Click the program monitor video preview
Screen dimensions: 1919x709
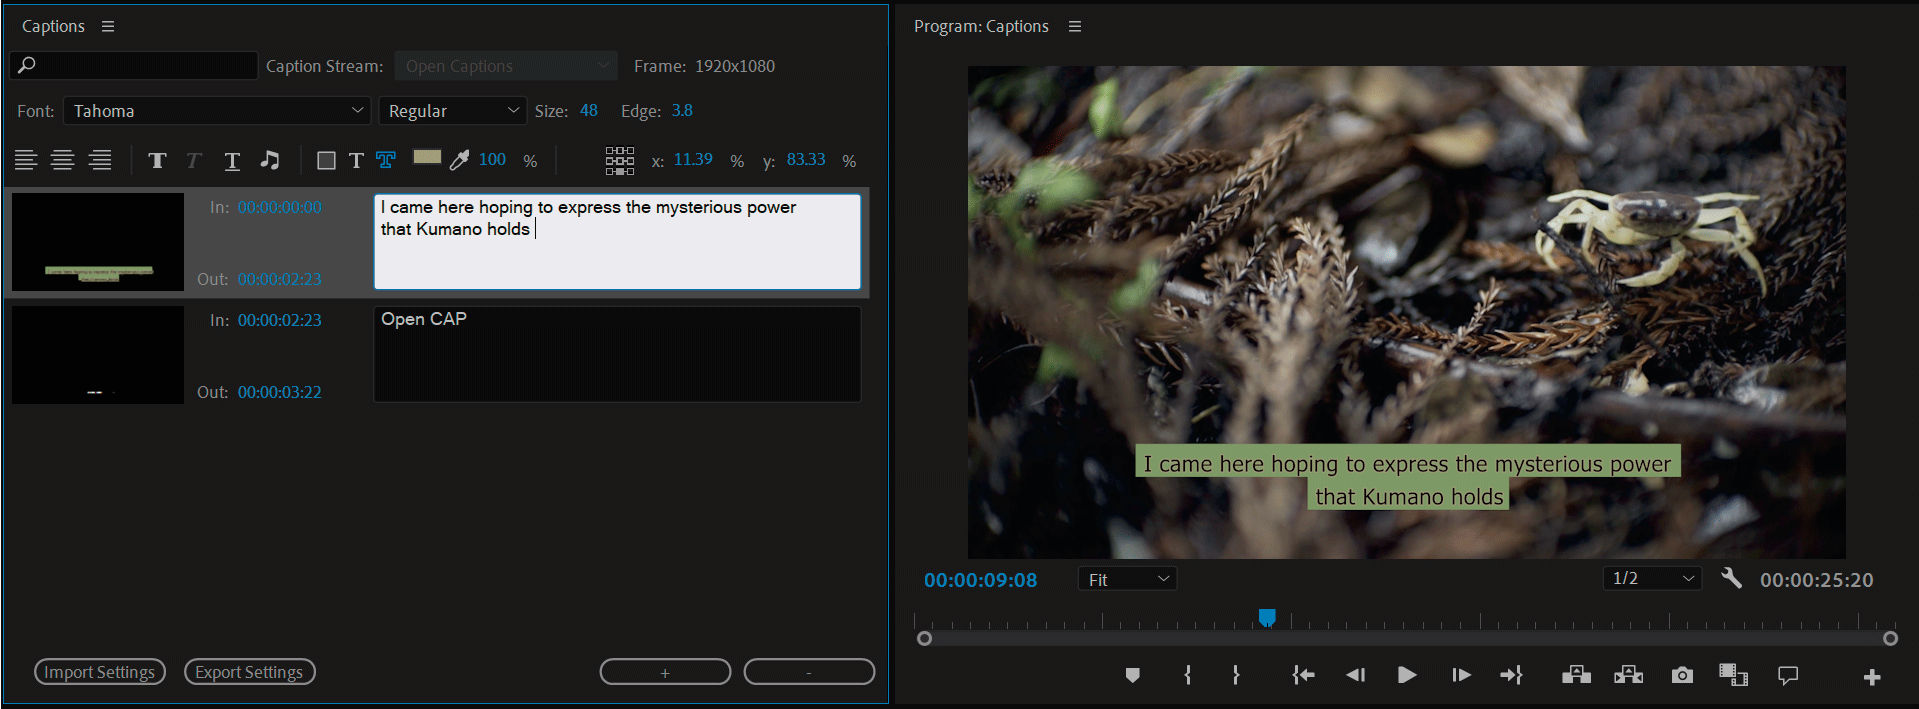point(1407,312)
